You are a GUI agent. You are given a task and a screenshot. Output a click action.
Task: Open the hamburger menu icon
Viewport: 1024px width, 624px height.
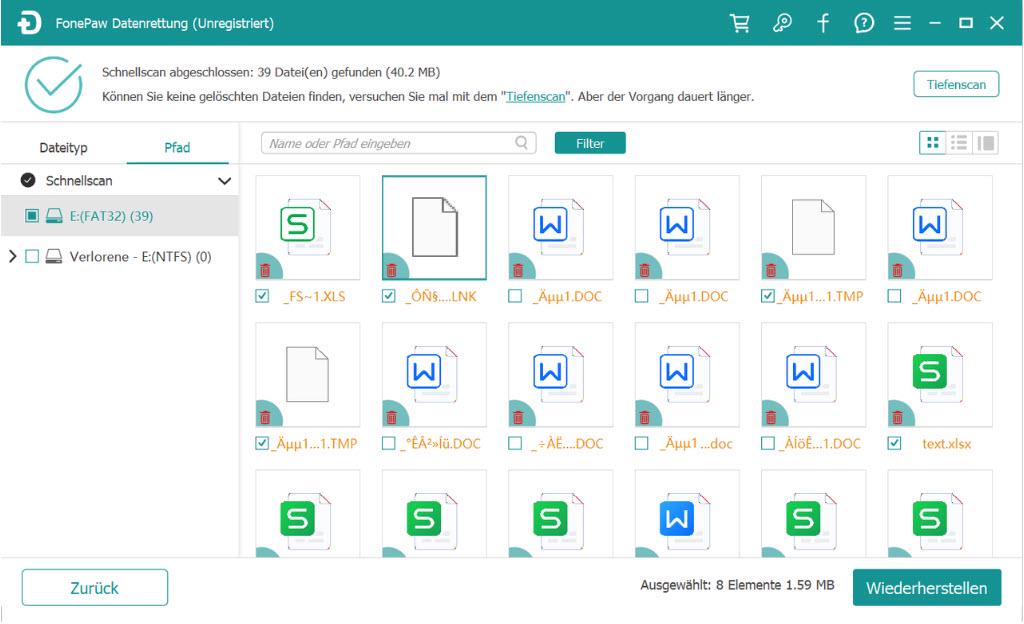point(902,23)
